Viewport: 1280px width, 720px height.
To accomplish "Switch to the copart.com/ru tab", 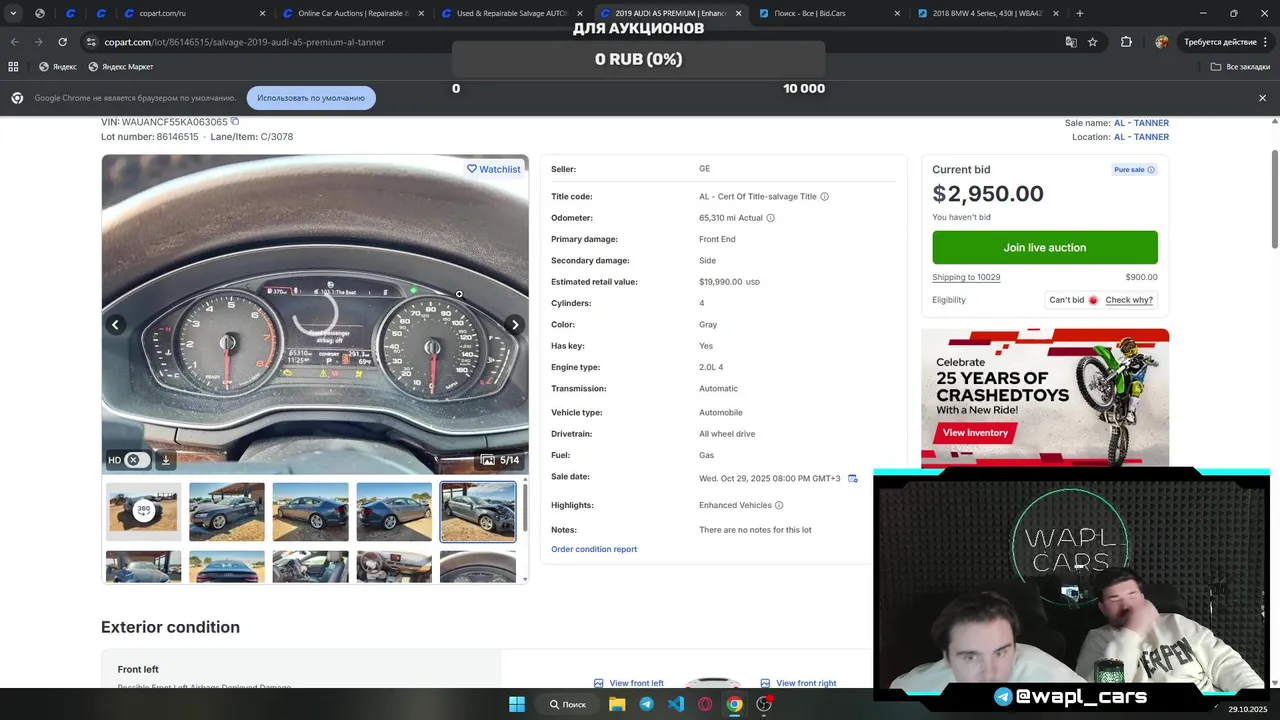I will click(x=194, y=14).
